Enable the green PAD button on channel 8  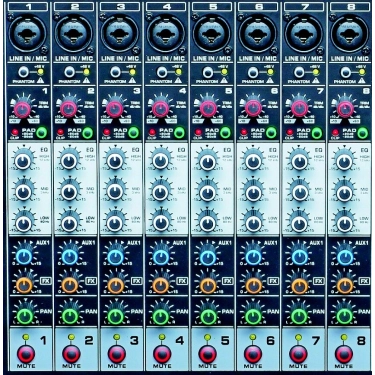pos(362,133)
